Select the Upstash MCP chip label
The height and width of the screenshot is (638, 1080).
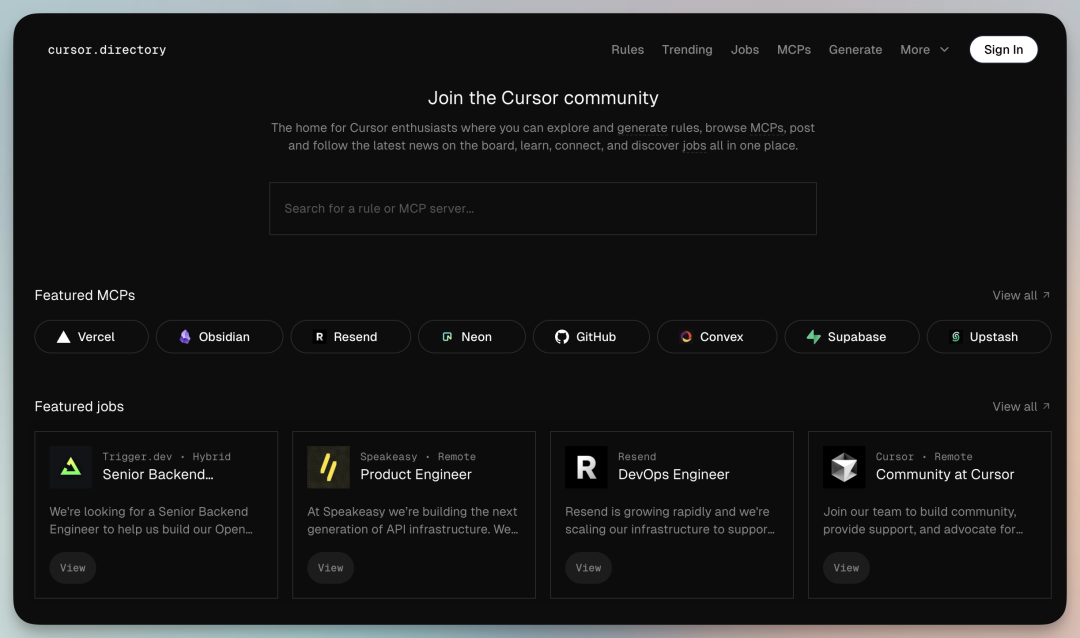point(993,337)
